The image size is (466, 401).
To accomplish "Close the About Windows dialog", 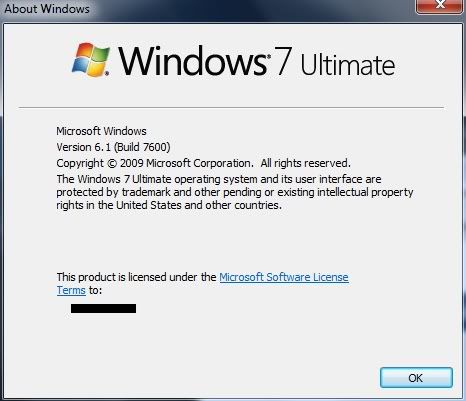I will pos(440,6).
